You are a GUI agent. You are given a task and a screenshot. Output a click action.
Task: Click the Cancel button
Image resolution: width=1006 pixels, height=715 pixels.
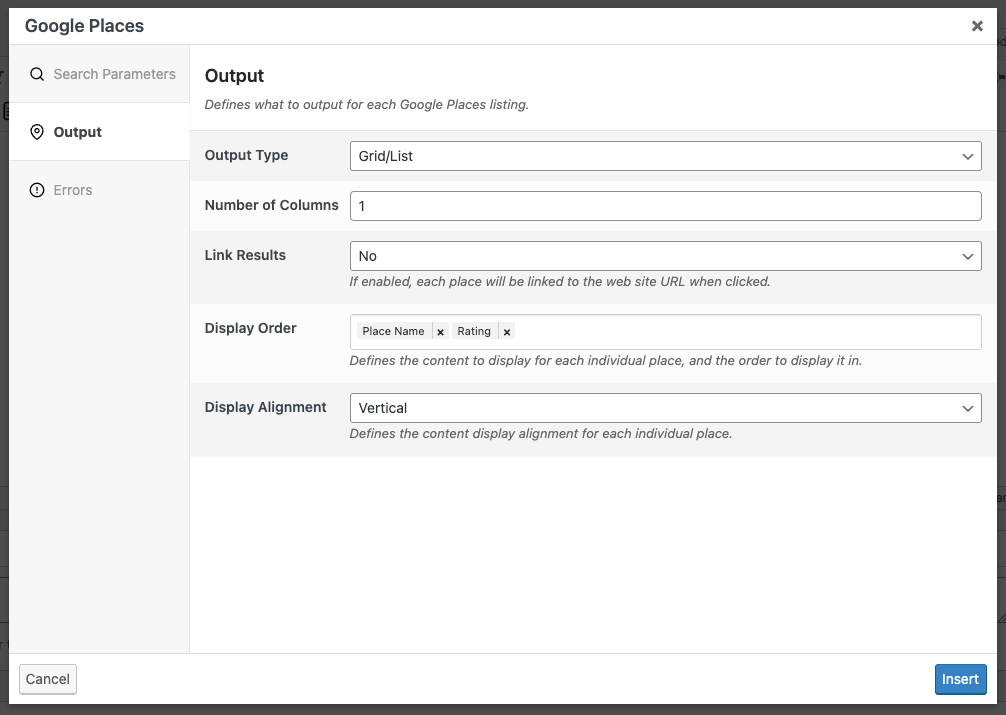(x=47, y=679)
